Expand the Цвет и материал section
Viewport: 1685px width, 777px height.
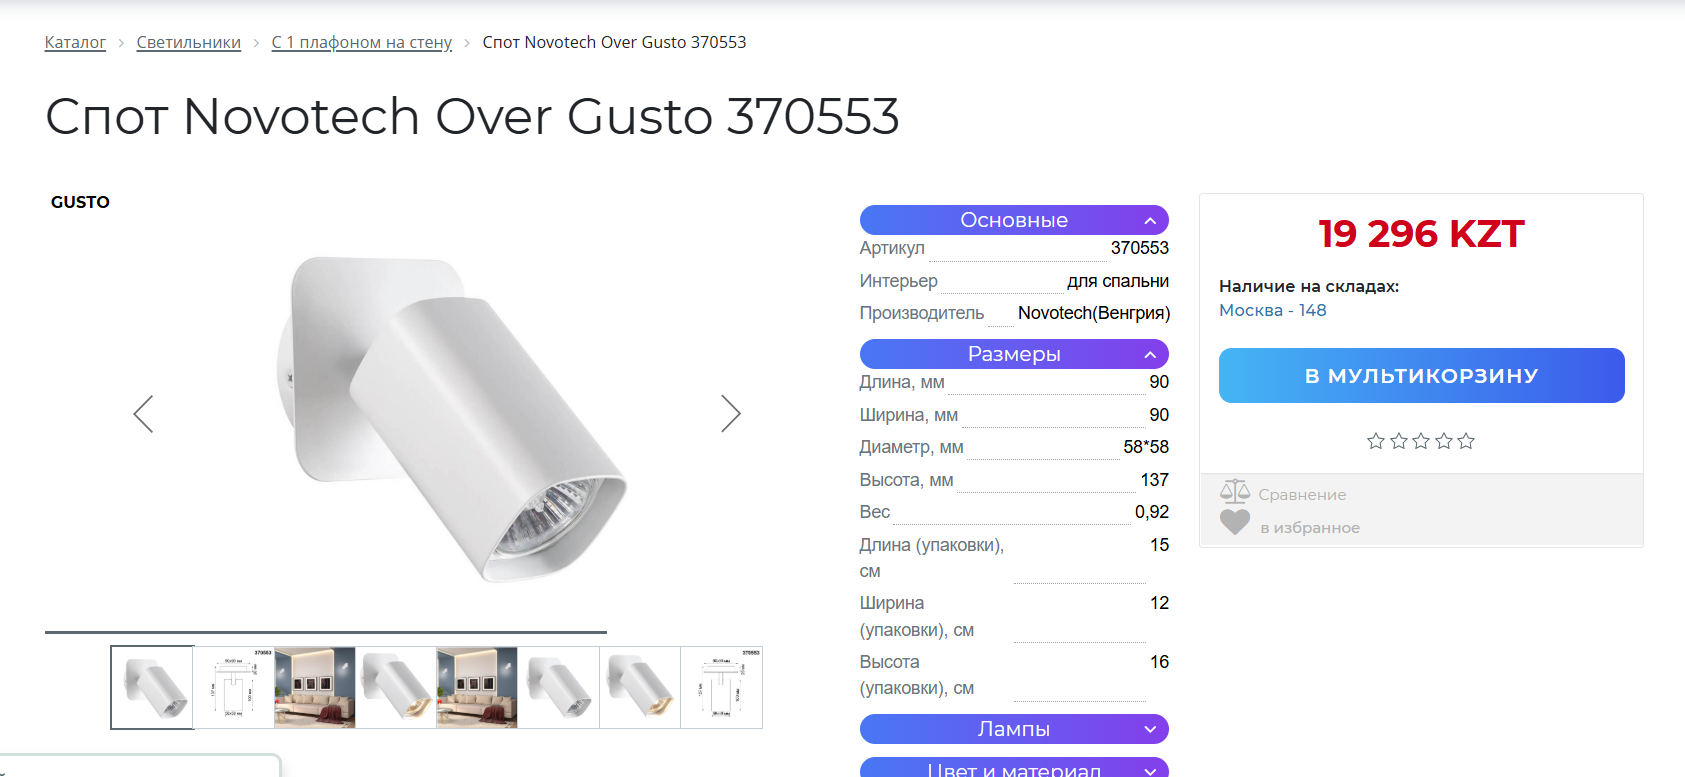(x=1014, y=768)
